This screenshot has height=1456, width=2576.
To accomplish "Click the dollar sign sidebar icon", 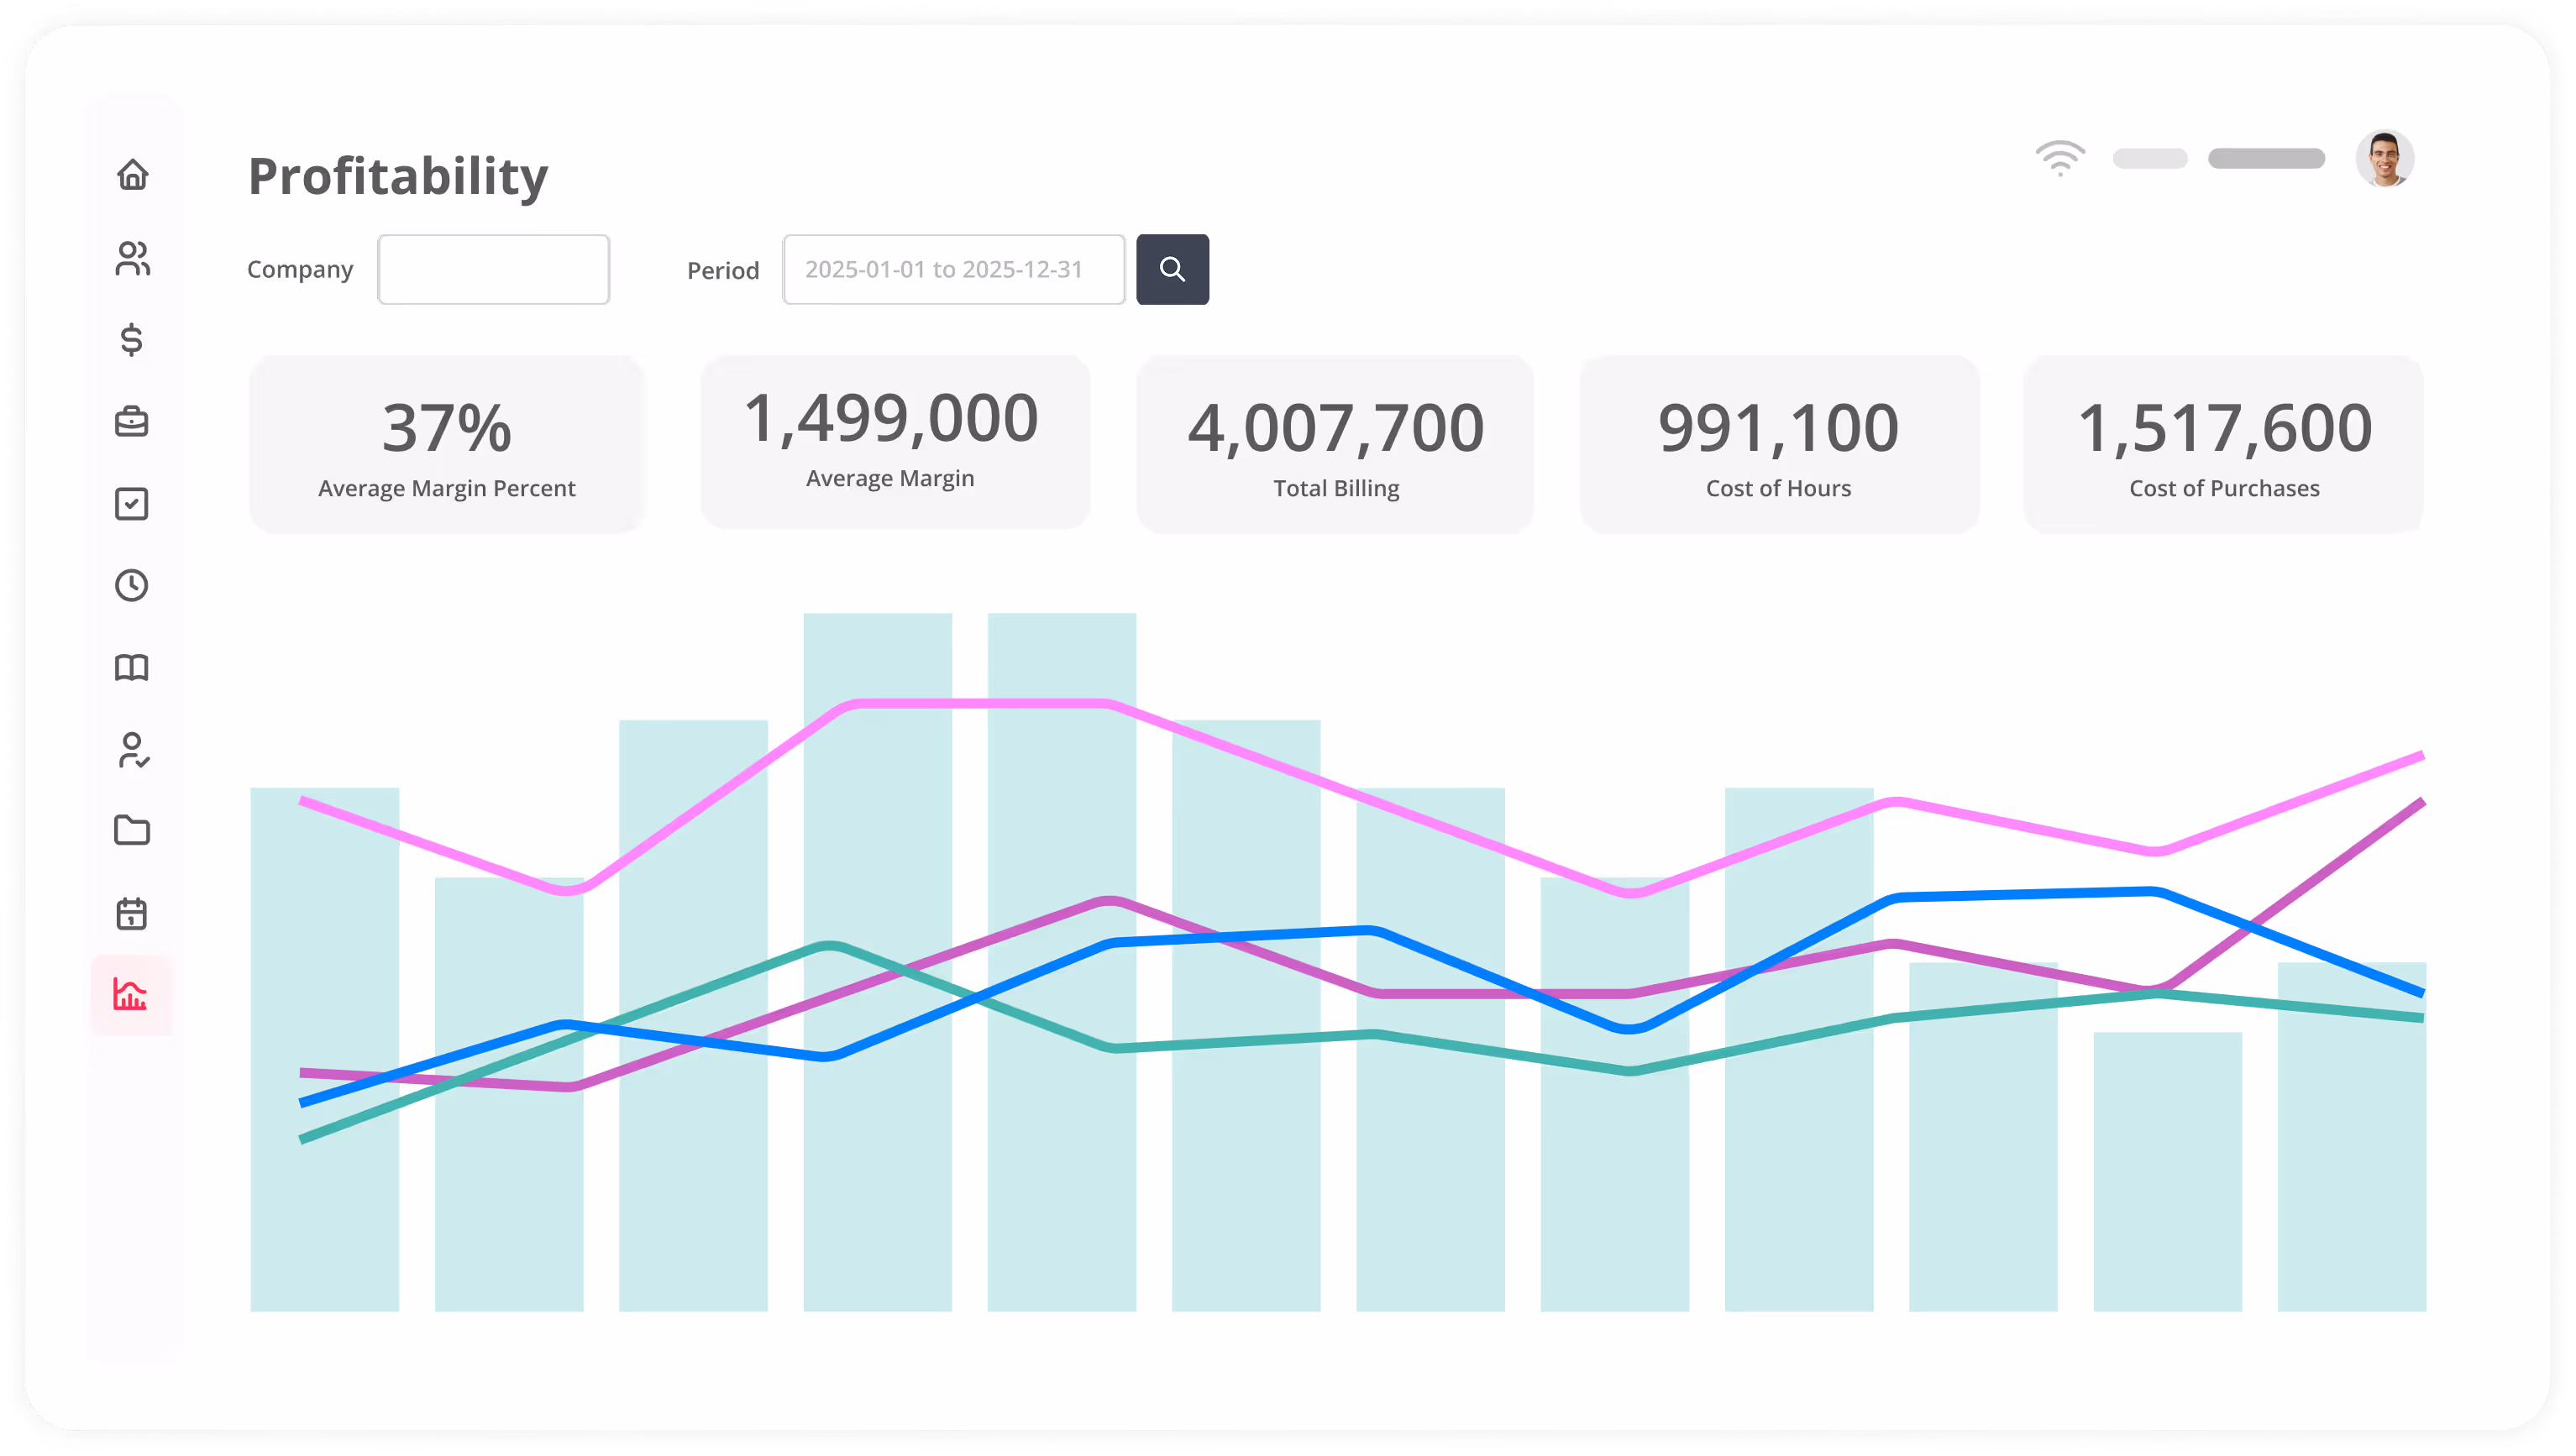I will (x=132, y=340).
